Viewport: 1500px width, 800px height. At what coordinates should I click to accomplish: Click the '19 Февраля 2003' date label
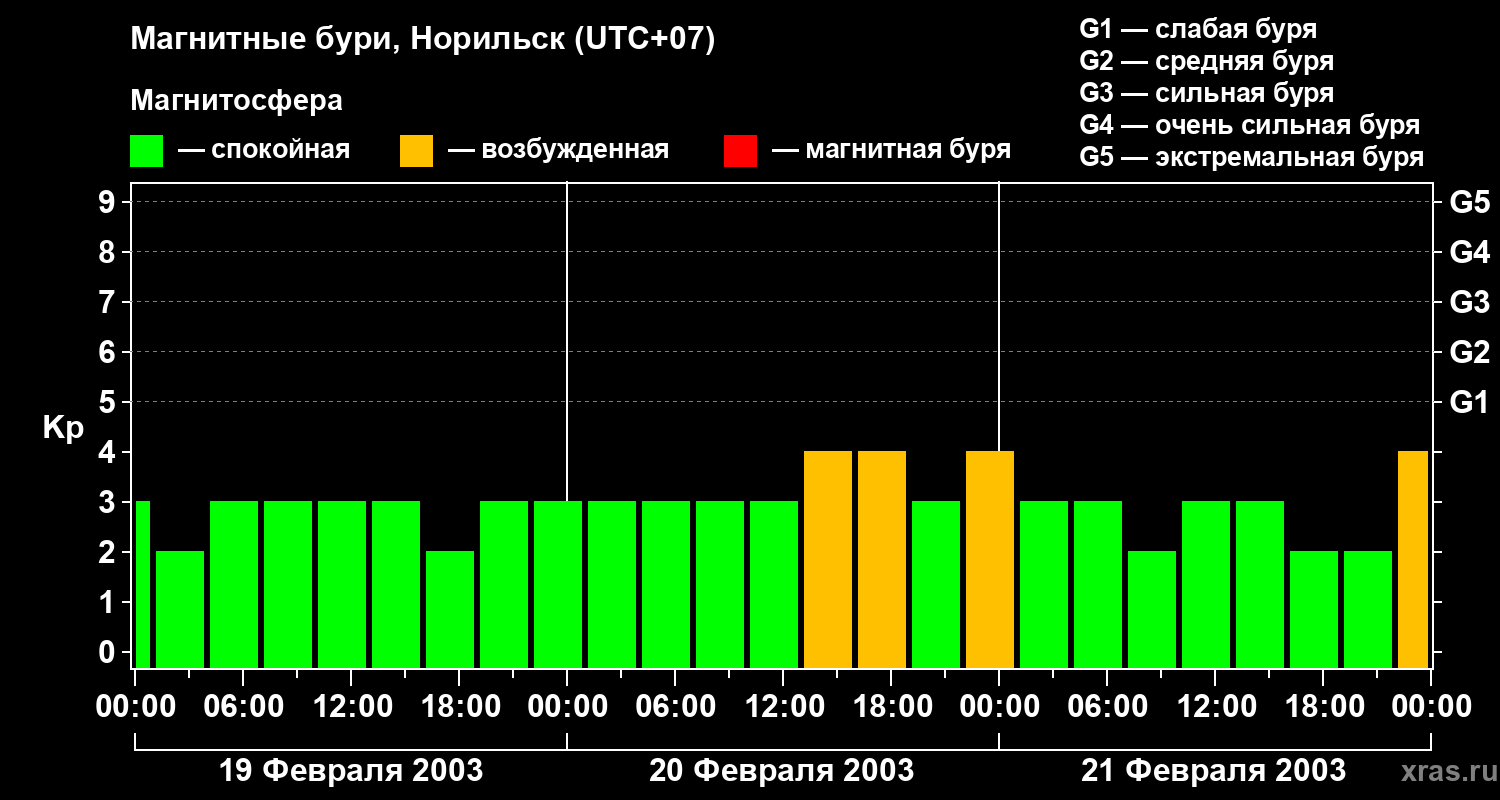point(351,771)
